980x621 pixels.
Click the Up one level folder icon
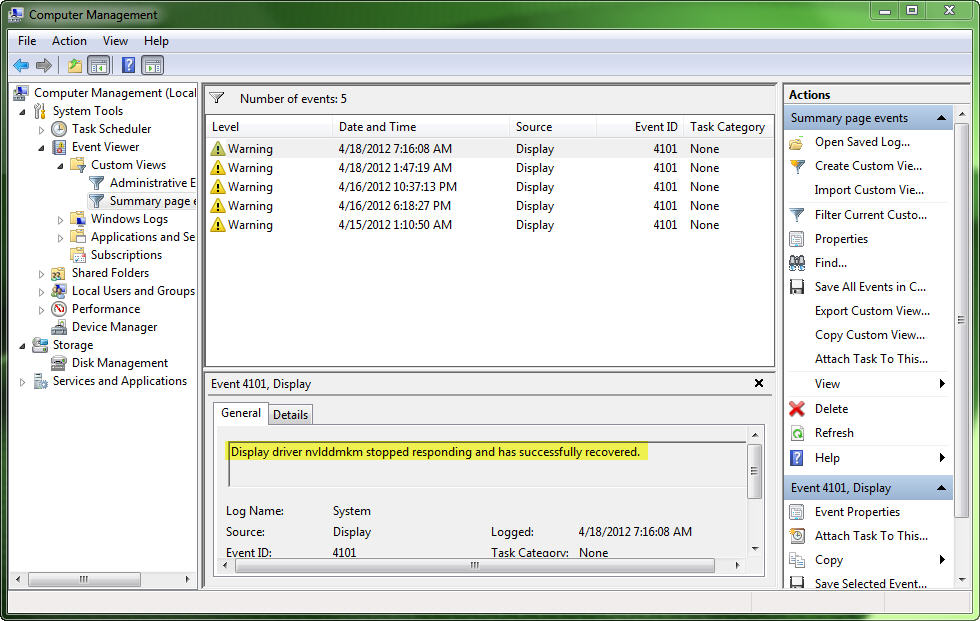pyautogui.click(x=74, y=65)
